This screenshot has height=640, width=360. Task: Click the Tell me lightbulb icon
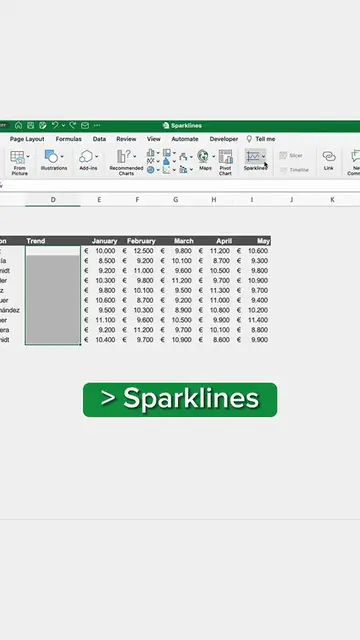[249, 139]
